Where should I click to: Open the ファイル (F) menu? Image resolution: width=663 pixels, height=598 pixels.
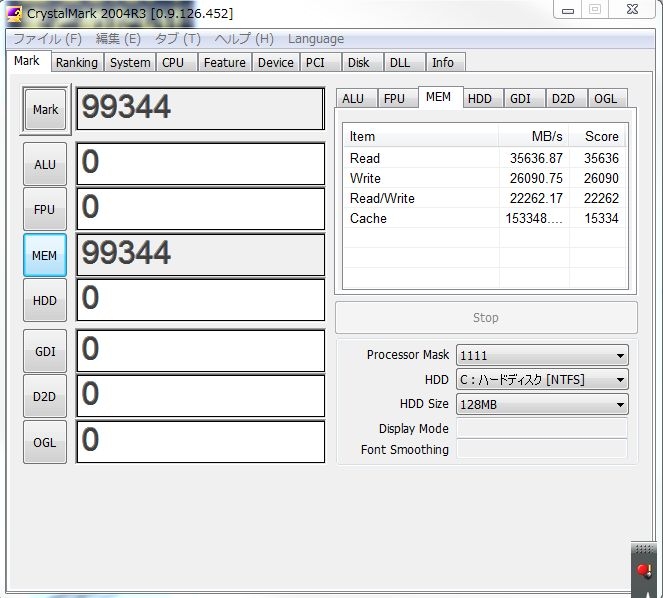pos(47,39)
